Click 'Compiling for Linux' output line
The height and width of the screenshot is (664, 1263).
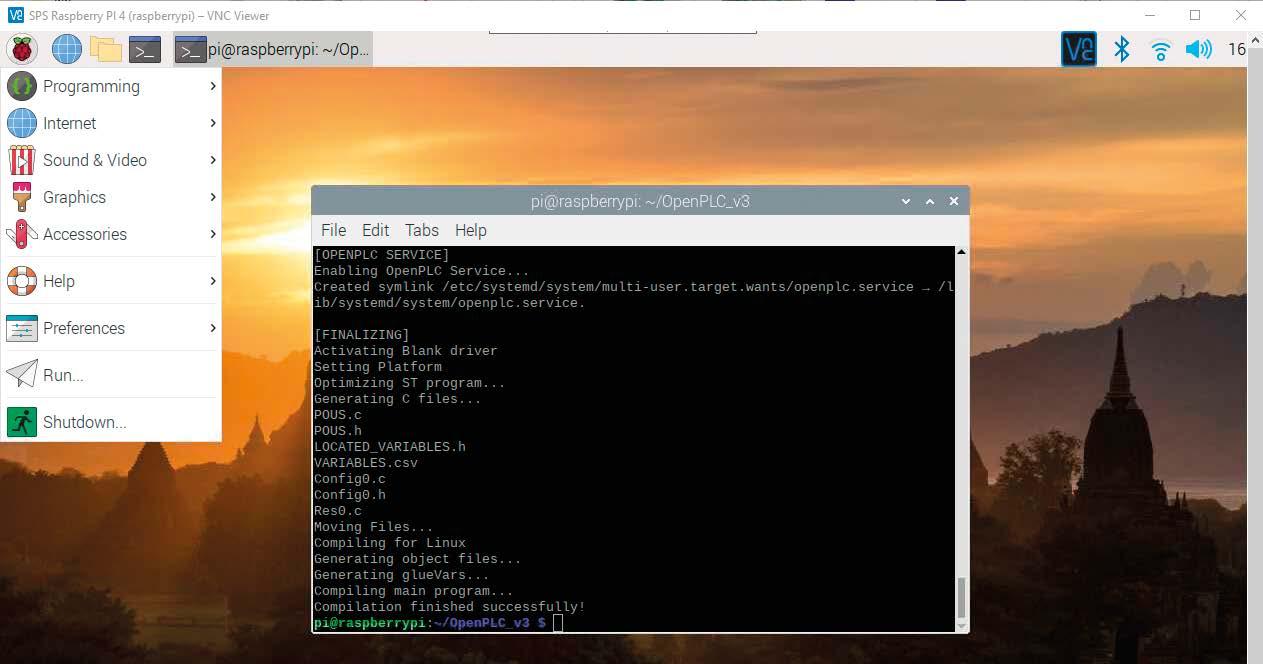tap(390, 543)
